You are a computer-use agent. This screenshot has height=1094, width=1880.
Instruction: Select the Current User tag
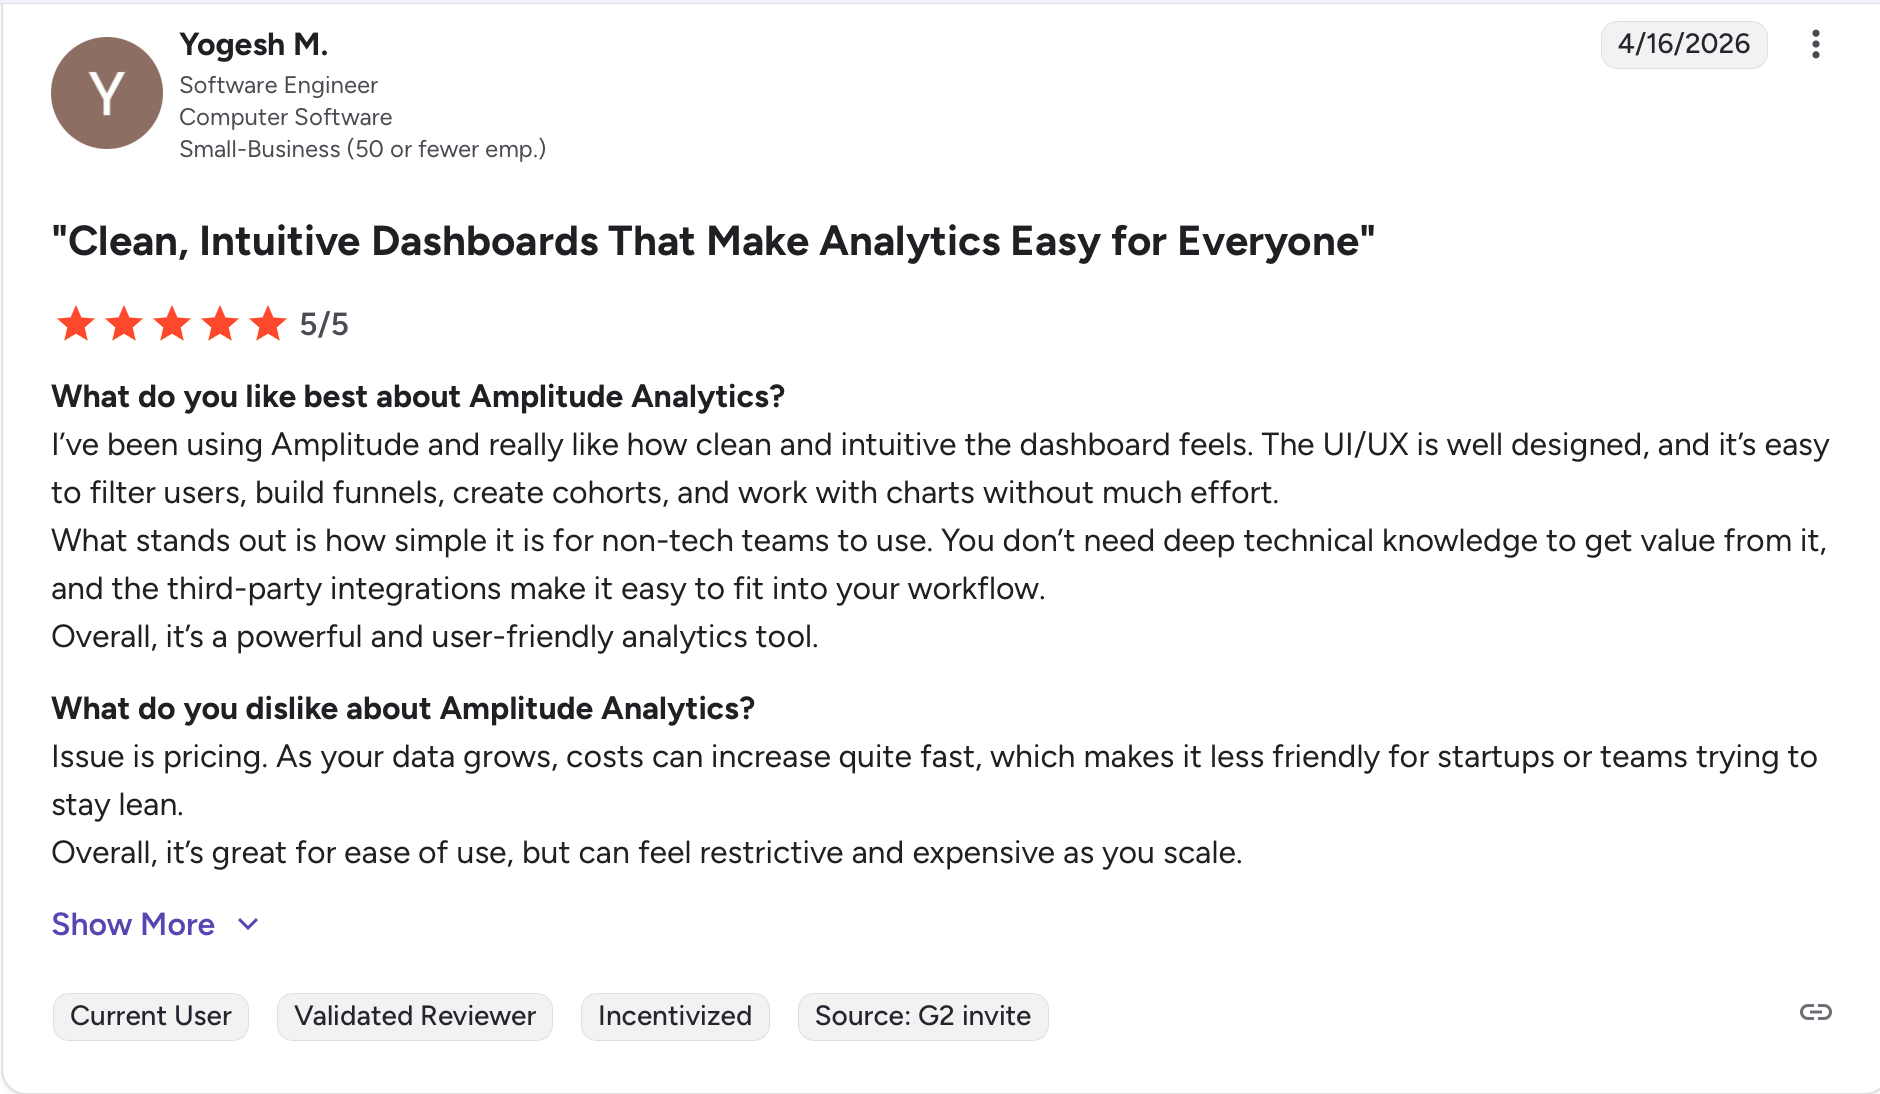point(151,1016)
